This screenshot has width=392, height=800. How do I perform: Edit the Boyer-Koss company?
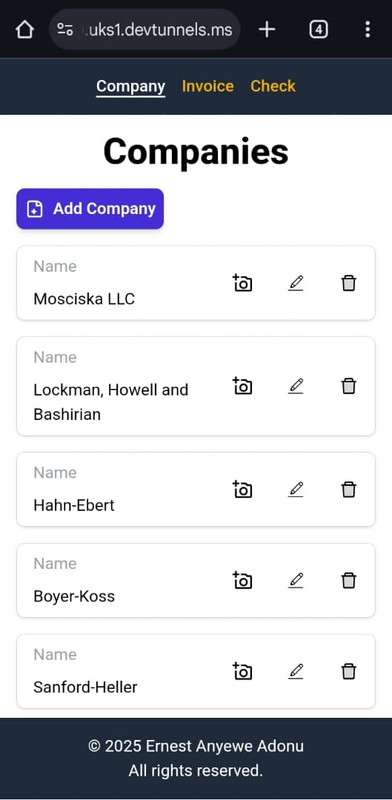click(296, 580)
